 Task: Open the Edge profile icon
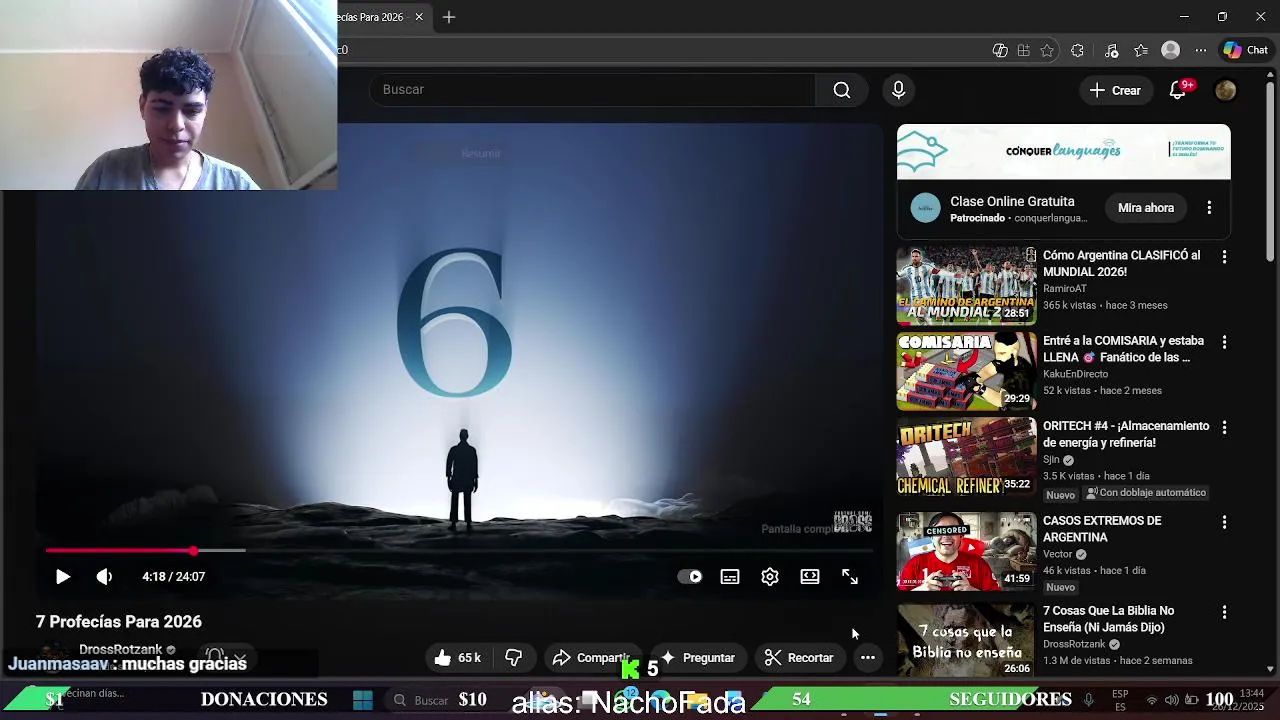[x=1170, y=50]
